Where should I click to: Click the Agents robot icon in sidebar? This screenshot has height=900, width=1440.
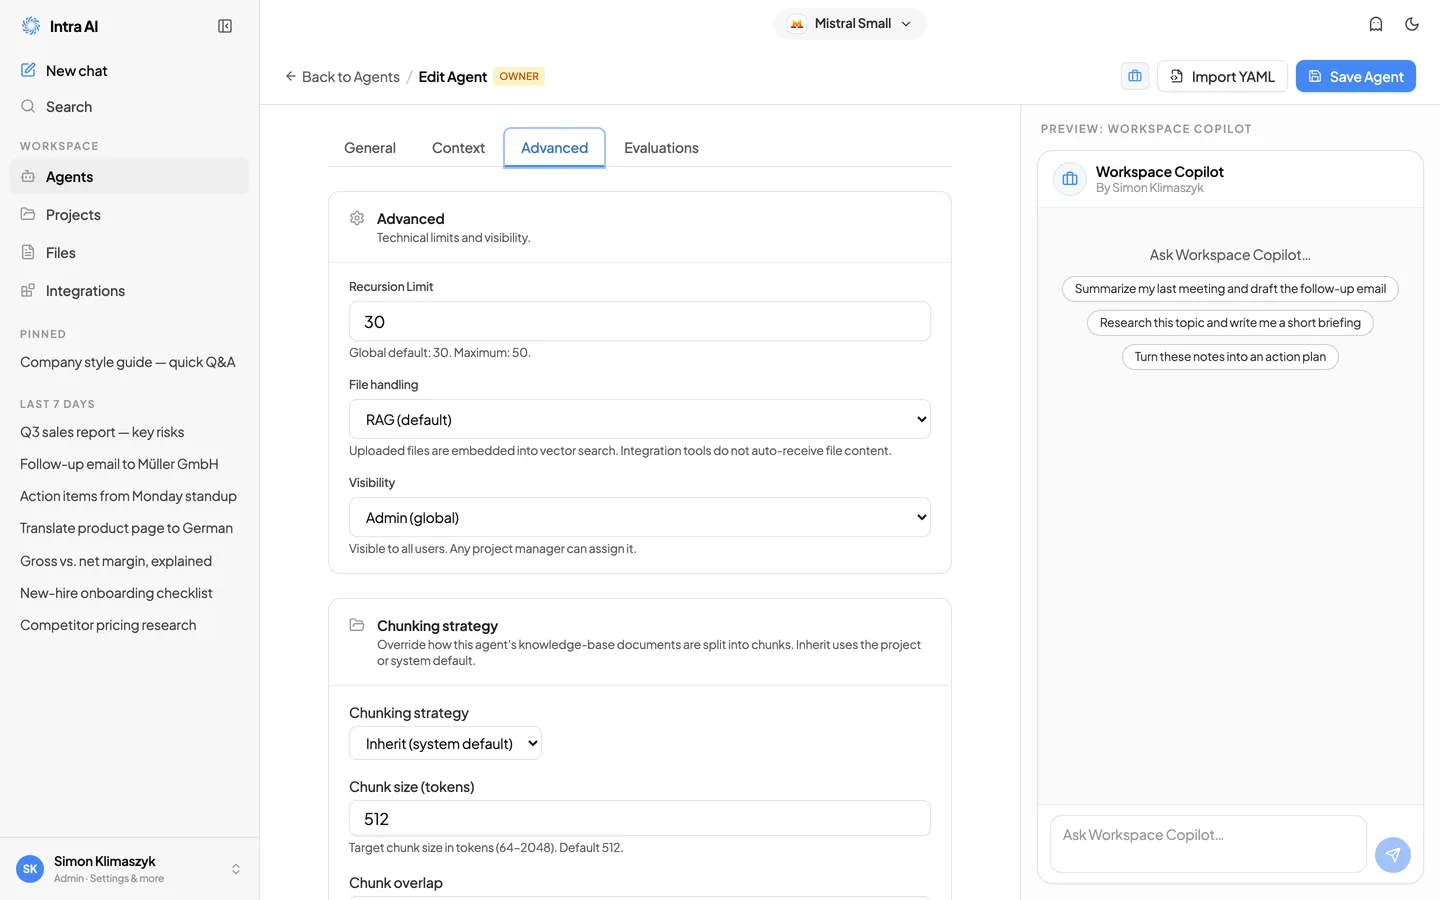[28, 176]
